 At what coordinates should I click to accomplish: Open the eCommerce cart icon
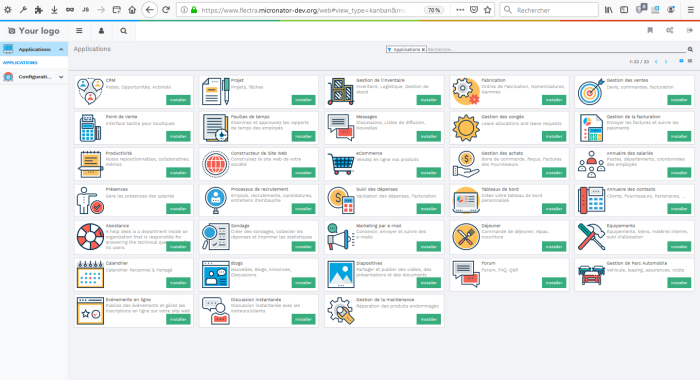[341, 164]
